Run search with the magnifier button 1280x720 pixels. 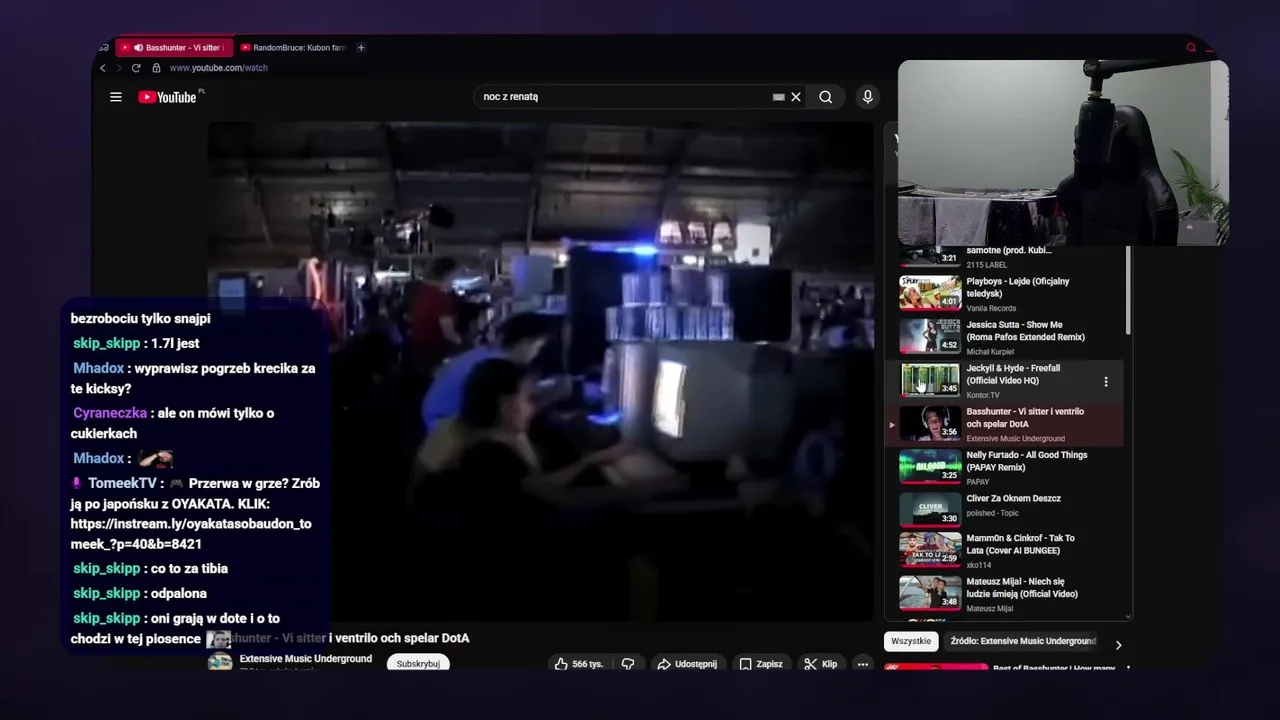[825, 97]
